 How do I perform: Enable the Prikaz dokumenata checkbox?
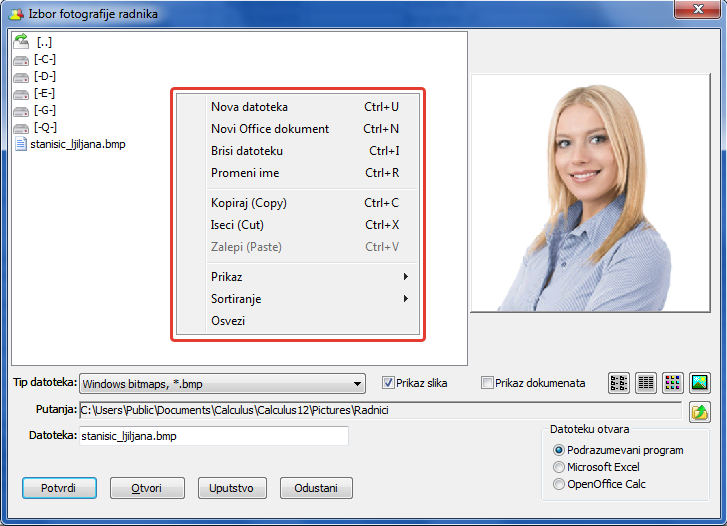coord(487,382)
